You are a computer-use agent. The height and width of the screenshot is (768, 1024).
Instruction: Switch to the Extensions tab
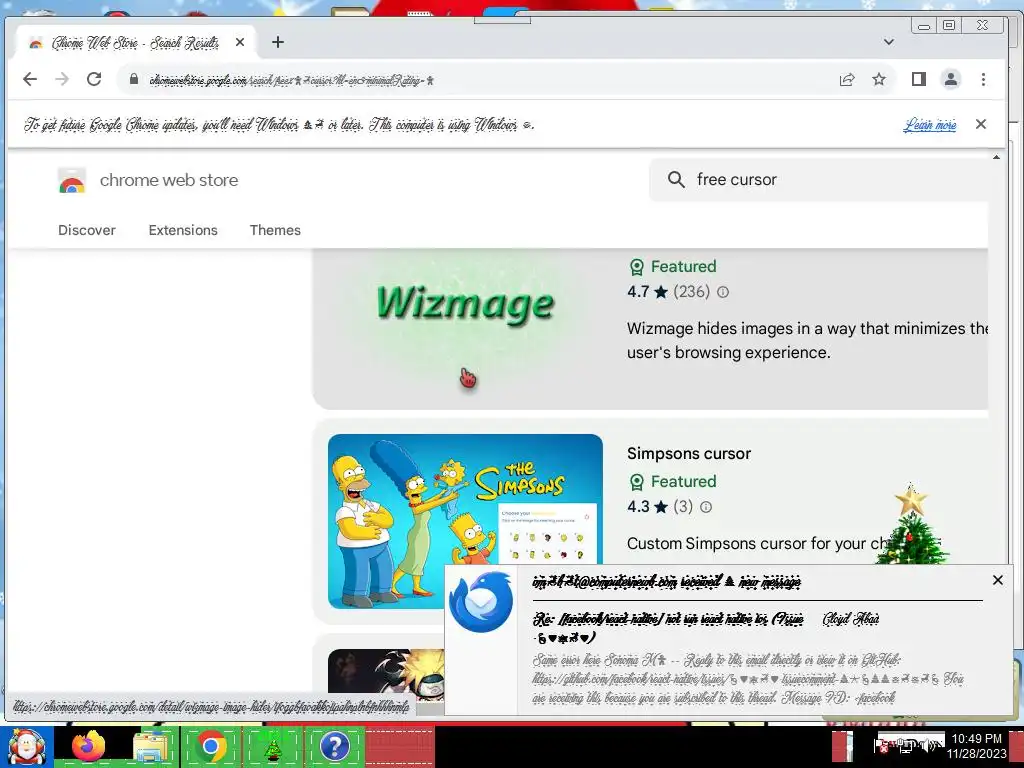(x=183, y=230)
